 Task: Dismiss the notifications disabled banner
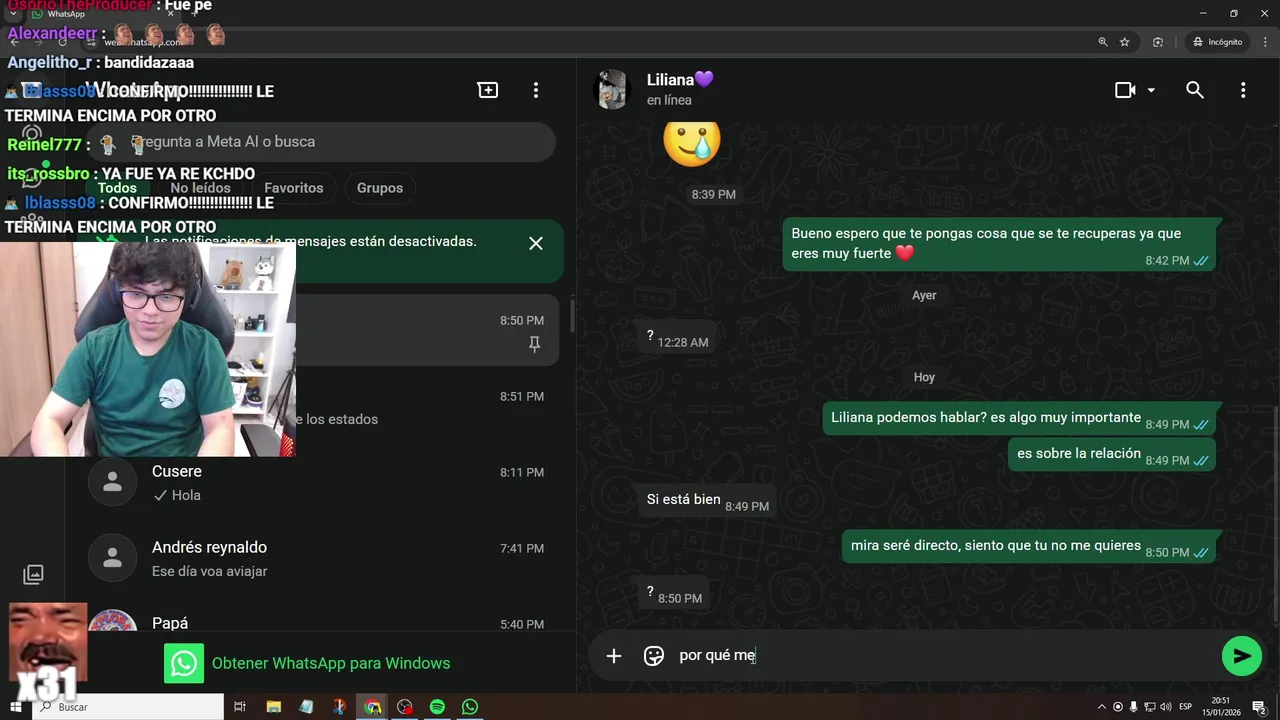click(536, 243)
